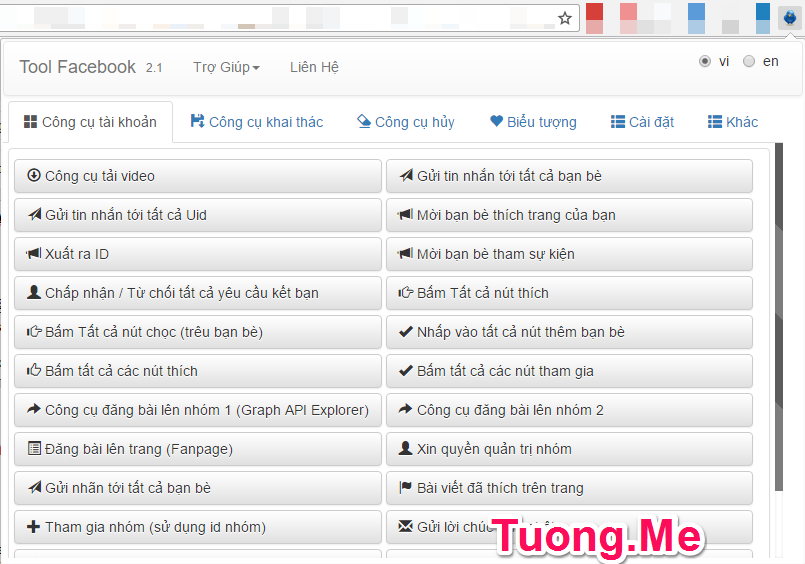Screen dimensions: 805x564
Task: Click paper plane icon on Gửi tin nhắn tới tất cả Uid
Action: pyautogui.click(x=34, y=215)
